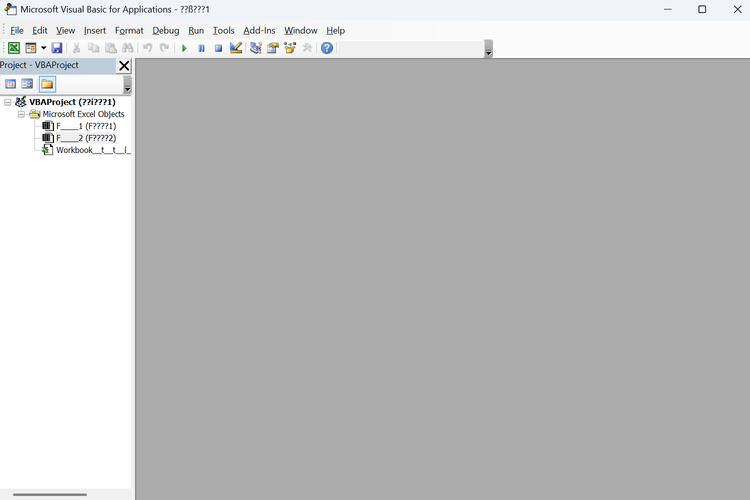
Task: Click the Reset stop icon
Action: click(x=219, y=48)
